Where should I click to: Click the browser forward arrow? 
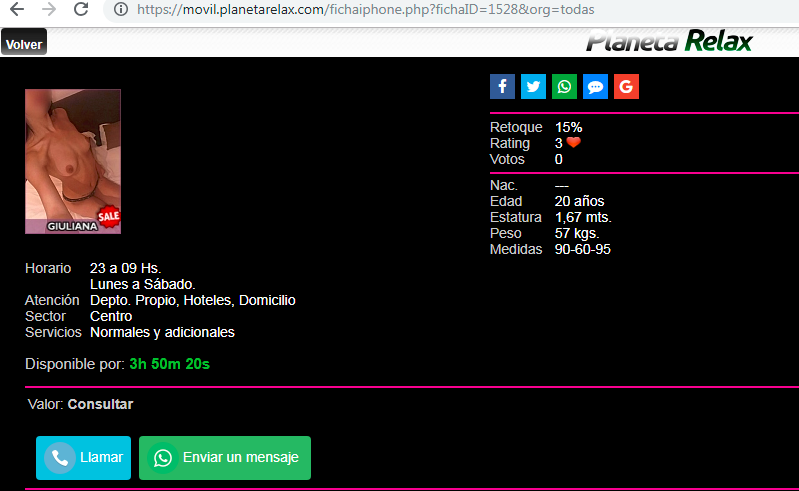click(48, 10)
